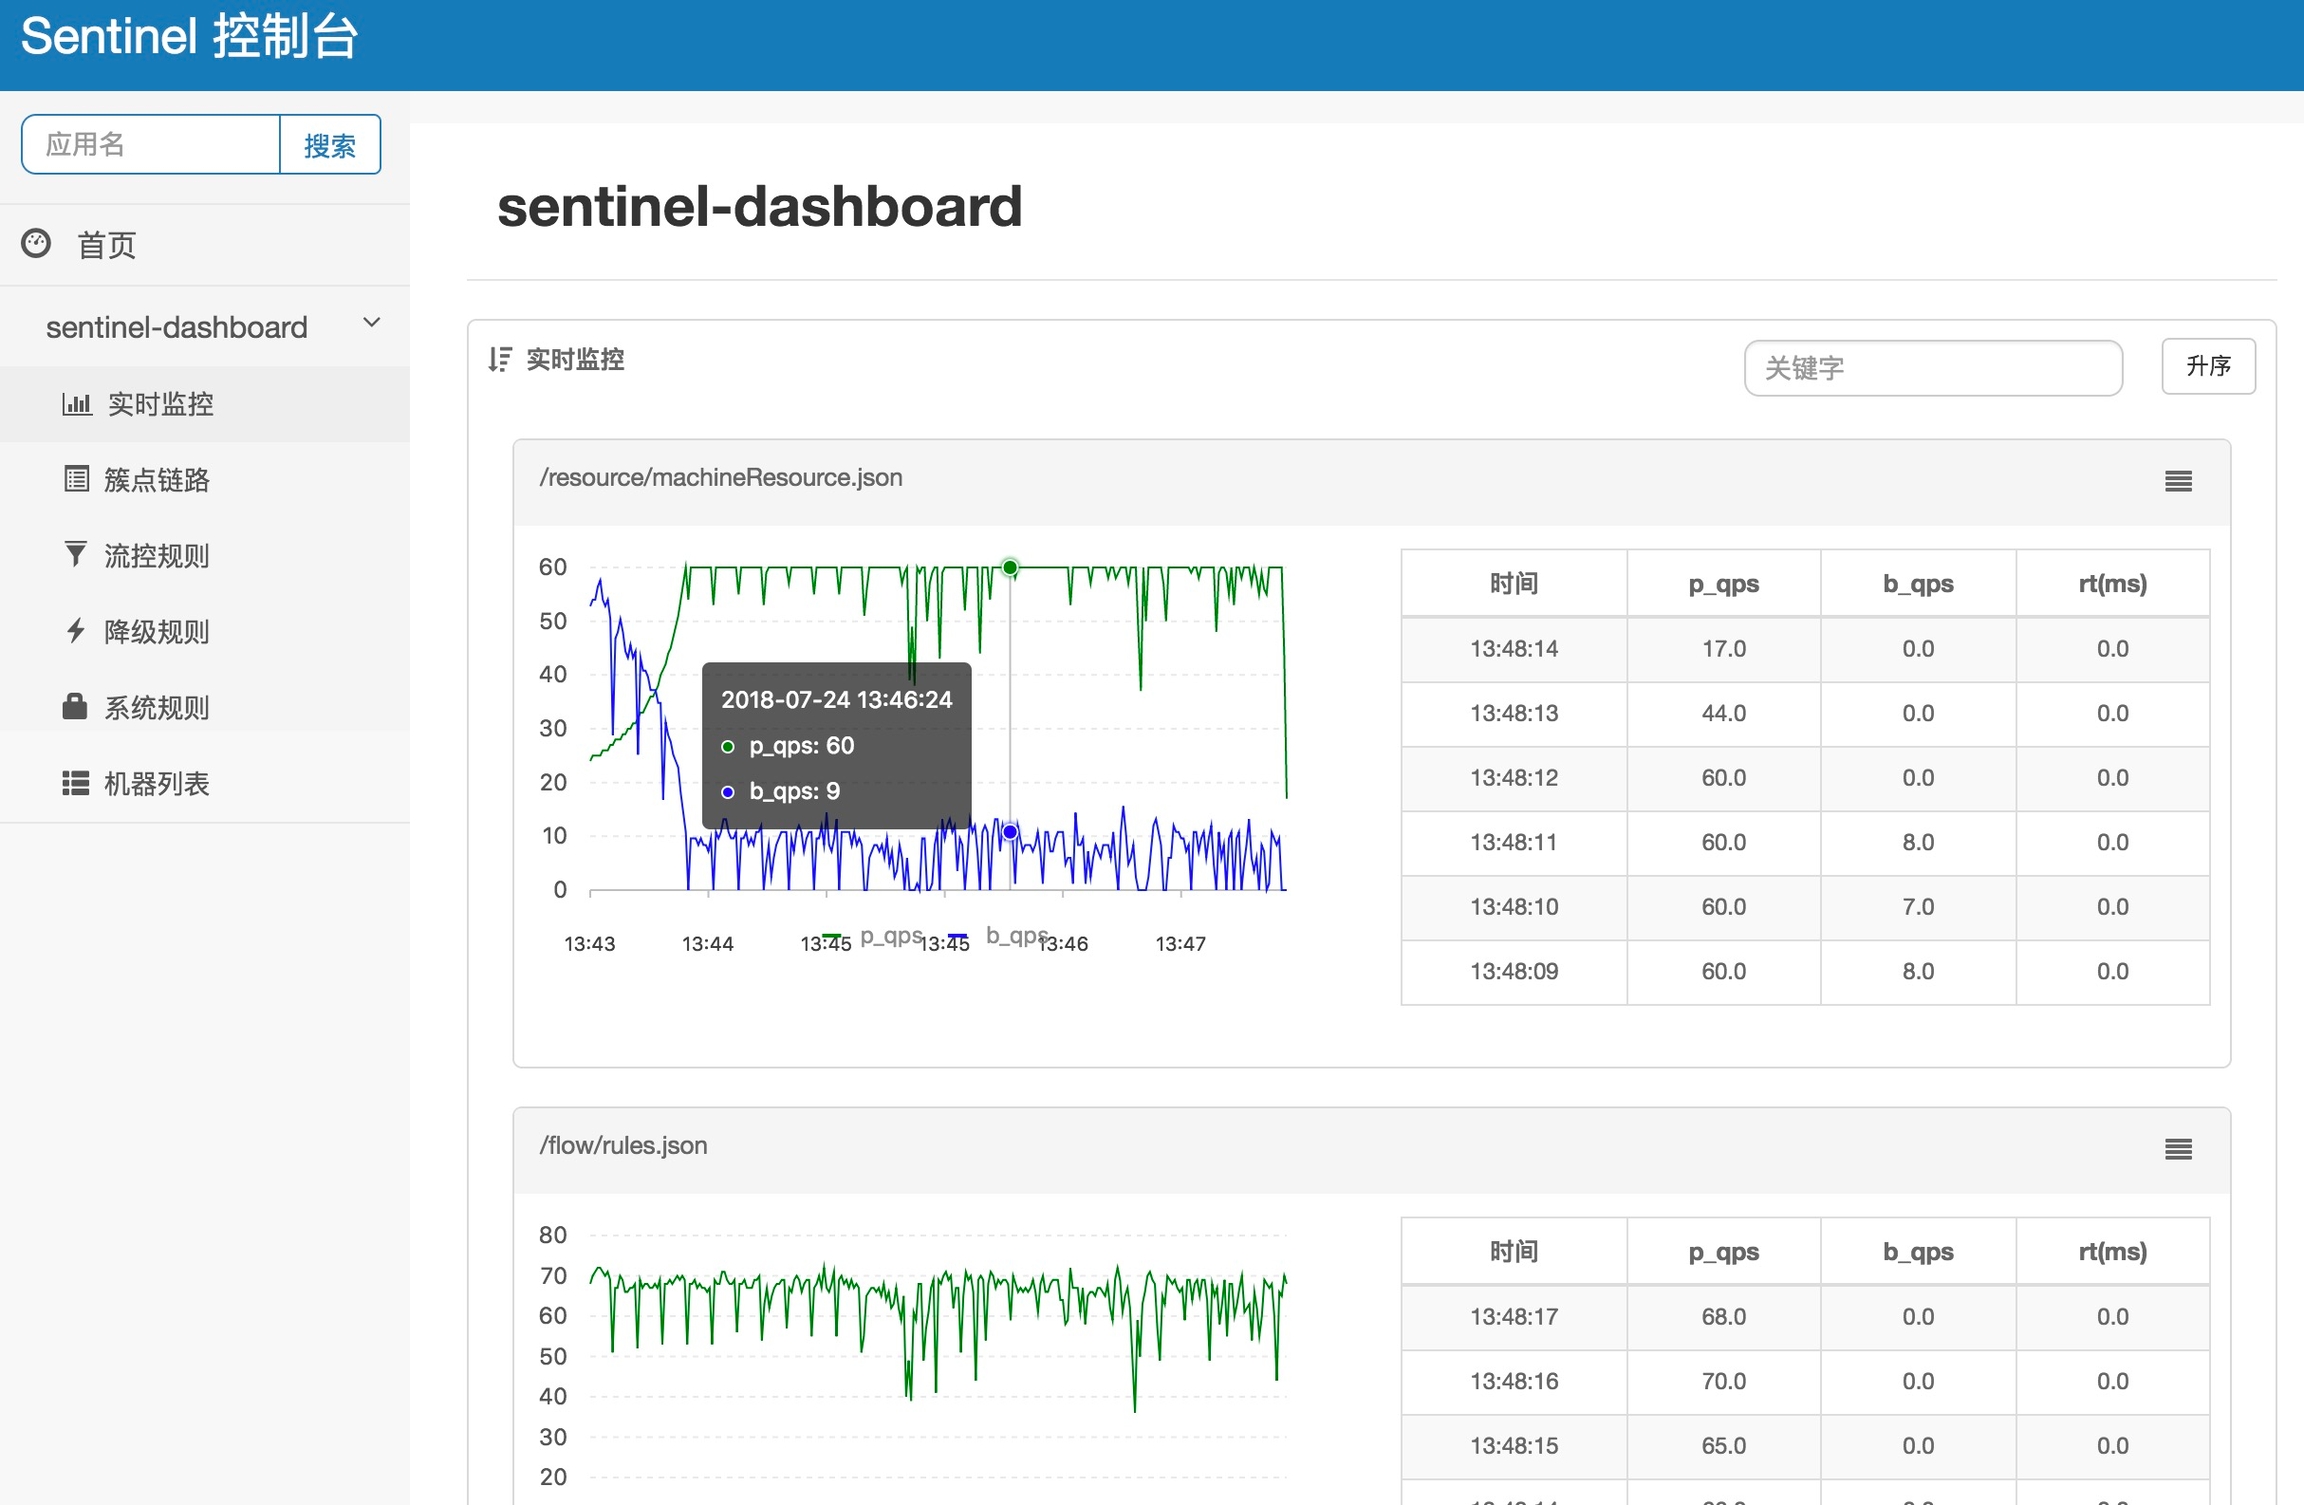Click the sort icon beside 实时监控 heading
The width and height of the screenshot is (2304, 1505).
pyautogui.click(x=500, y=359)
